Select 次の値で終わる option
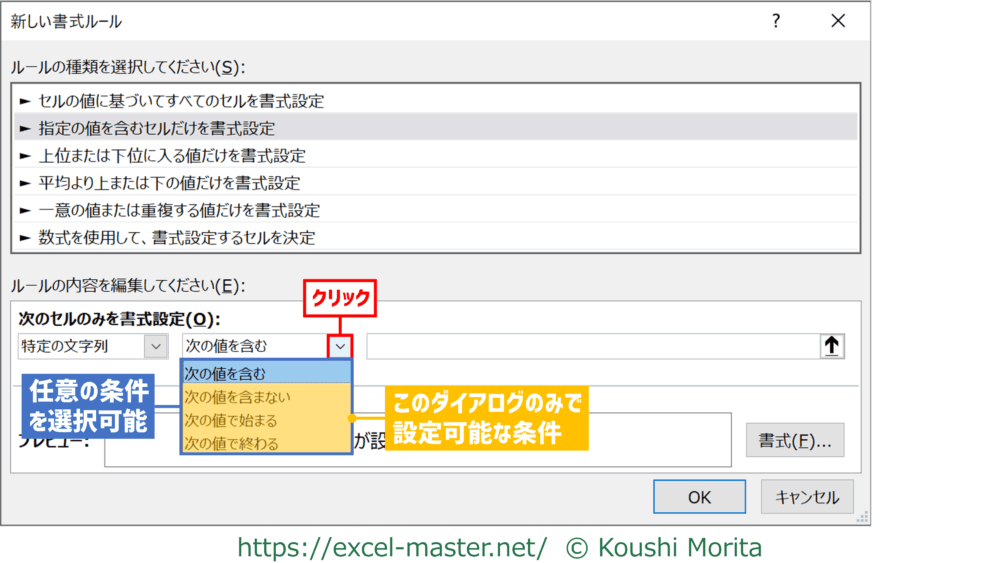1000x563 pixels. (266, 443)
